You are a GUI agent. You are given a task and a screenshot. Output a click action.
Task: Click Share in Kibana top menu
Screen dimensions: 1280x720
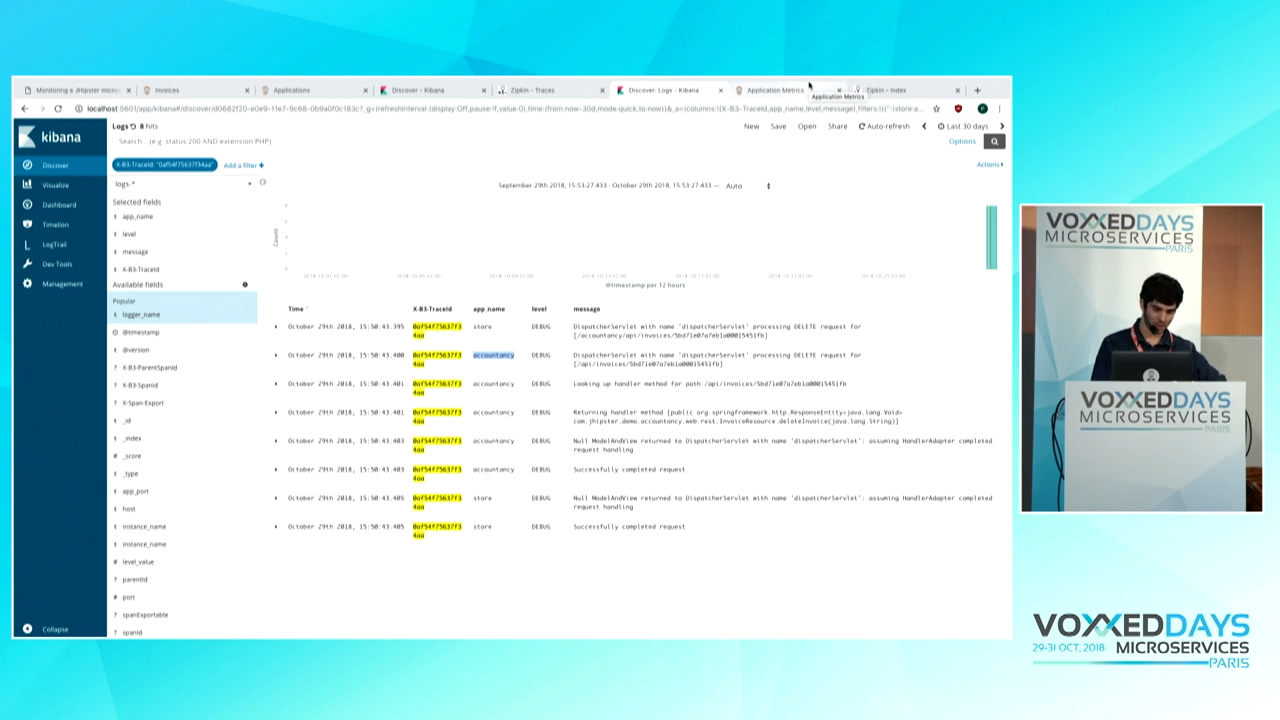[x=838, y=126]
